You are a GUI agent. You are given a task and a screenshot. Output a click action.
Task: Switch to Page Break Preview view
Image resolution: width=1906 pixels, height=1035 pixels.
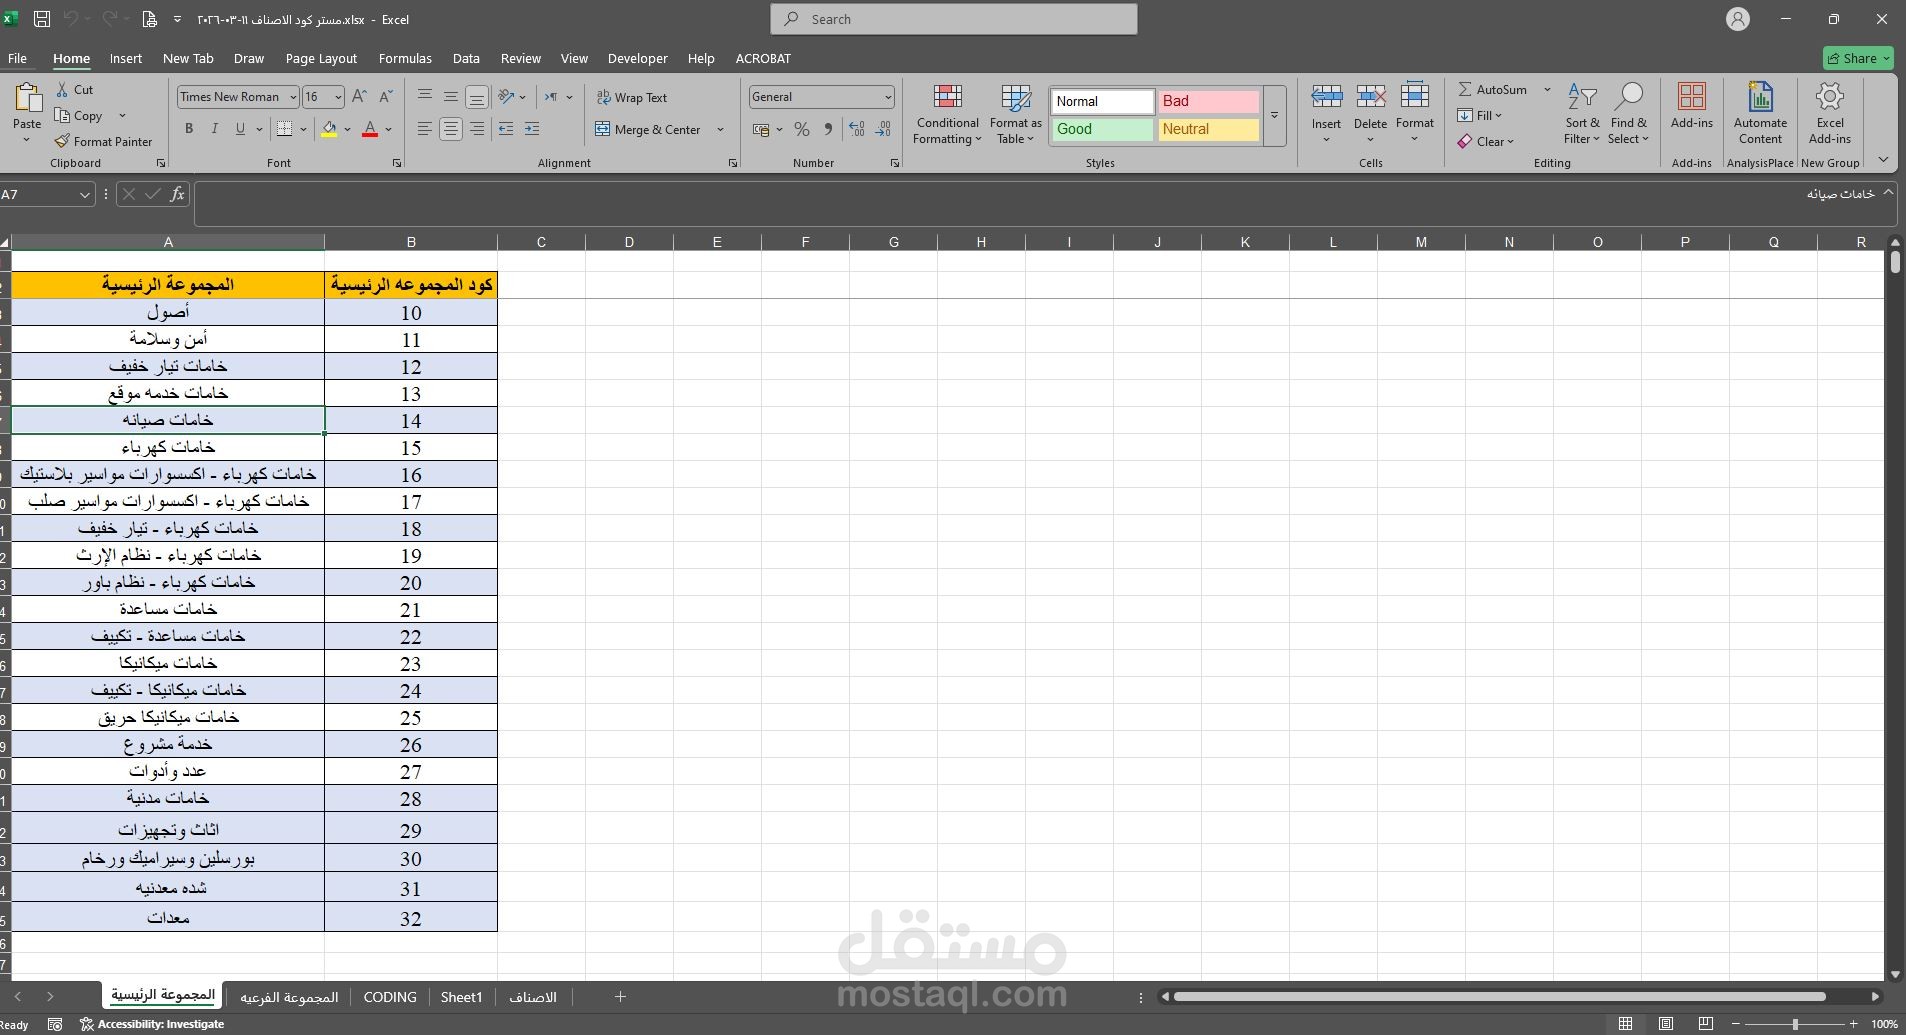pos(1706,1024)
